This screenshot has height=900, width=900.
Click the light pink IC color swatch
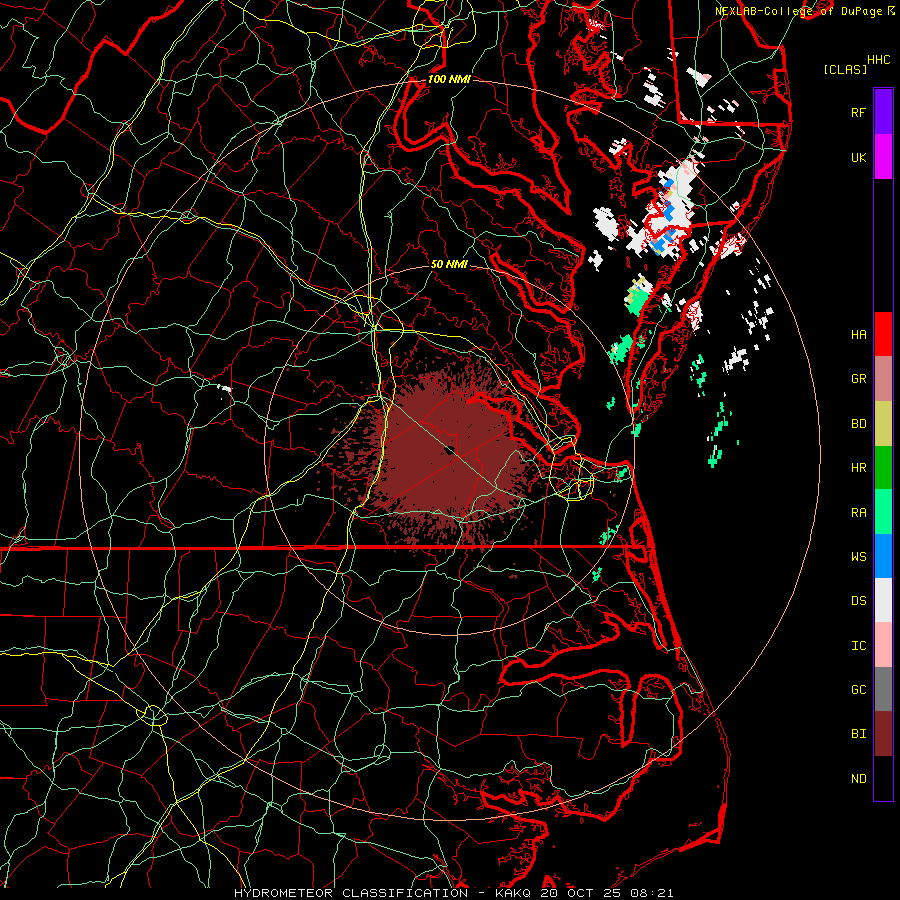[x=883, y=645]
